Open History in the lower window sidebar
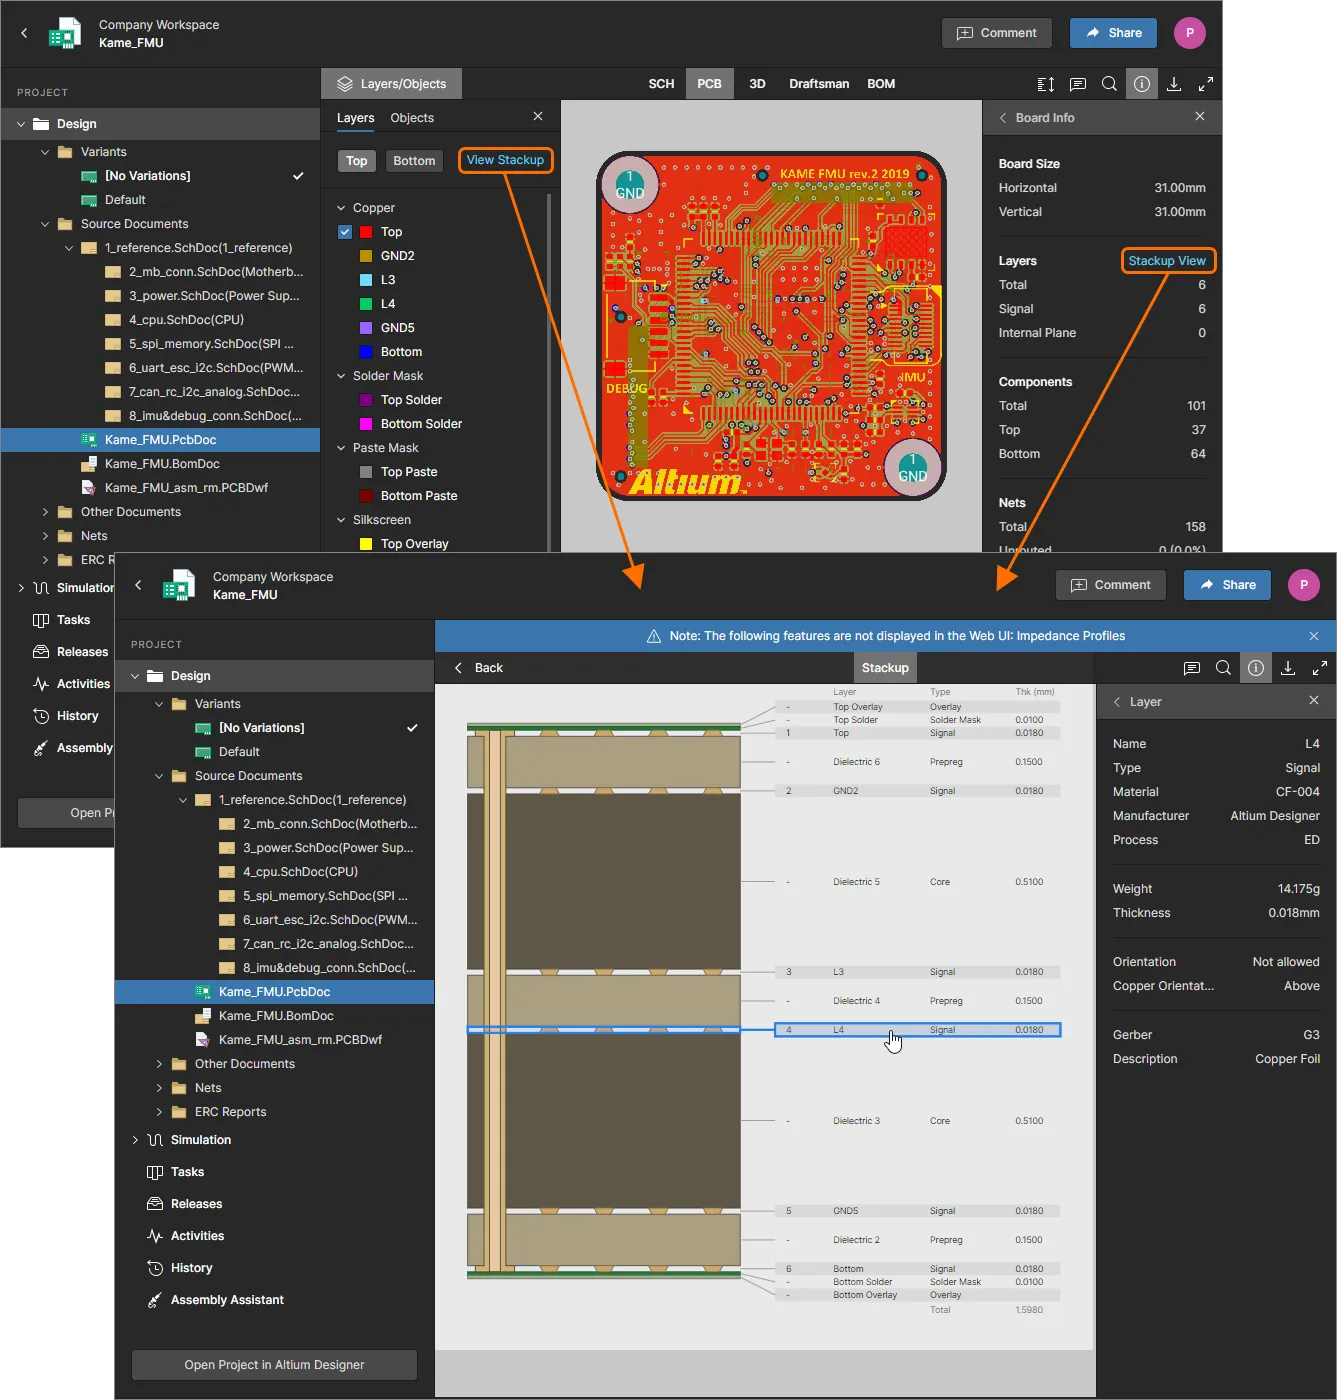 point(191,1268)
